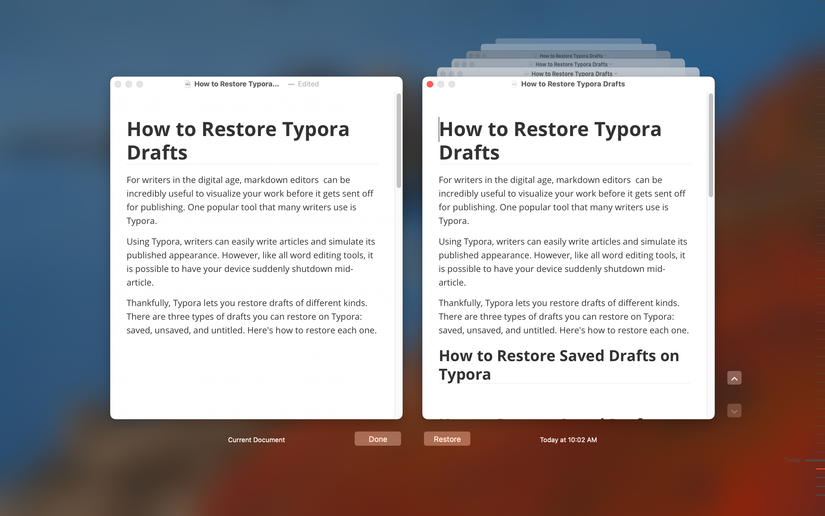Viewport: 825px width, 516px height.
Task: Click the scrollbar in the current document window
Action: point(399,140)
